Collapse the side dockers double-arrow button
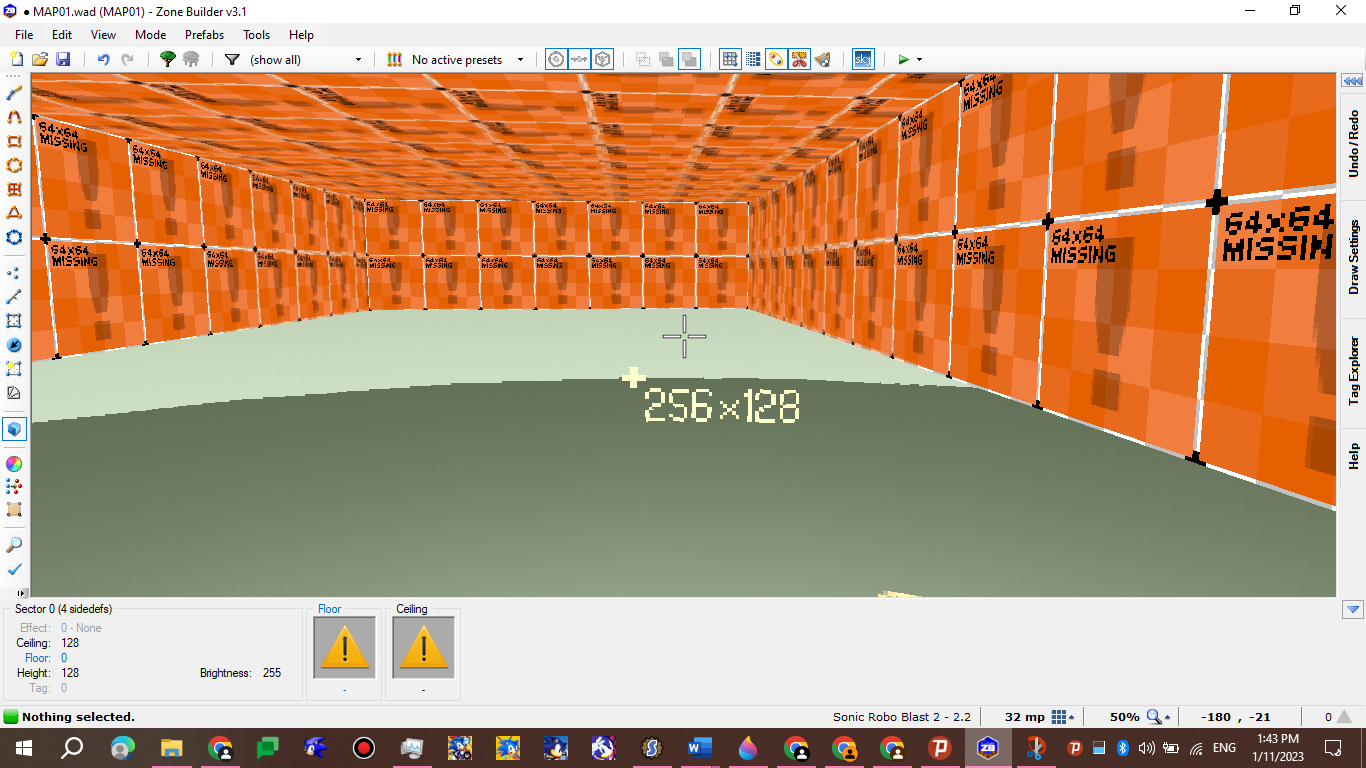1366x768 pixels. (1353, 81)
